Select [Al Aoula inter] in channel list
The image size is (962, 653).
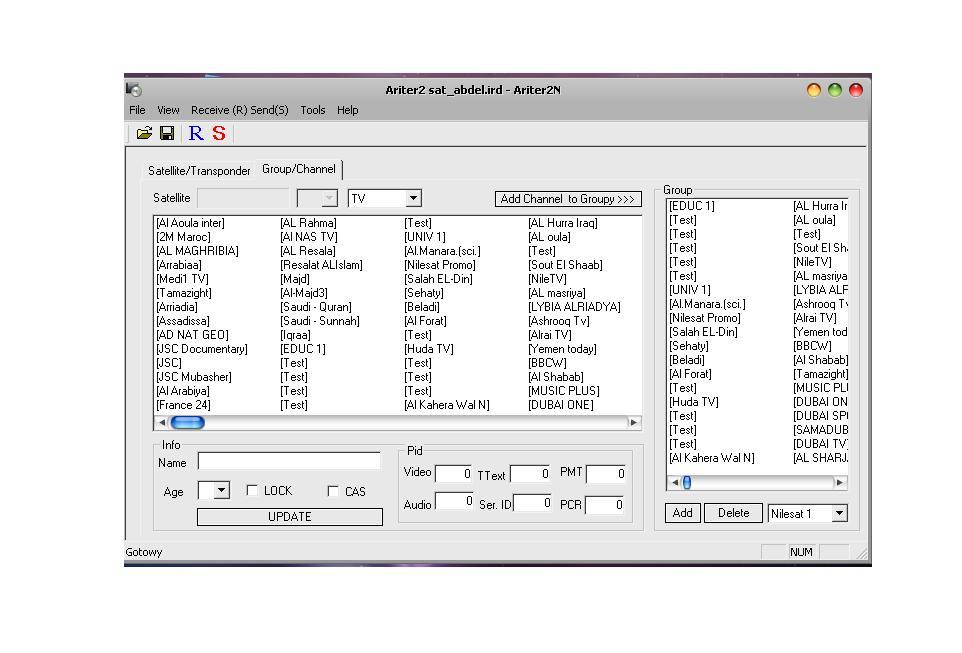click(x=190, y=223)
